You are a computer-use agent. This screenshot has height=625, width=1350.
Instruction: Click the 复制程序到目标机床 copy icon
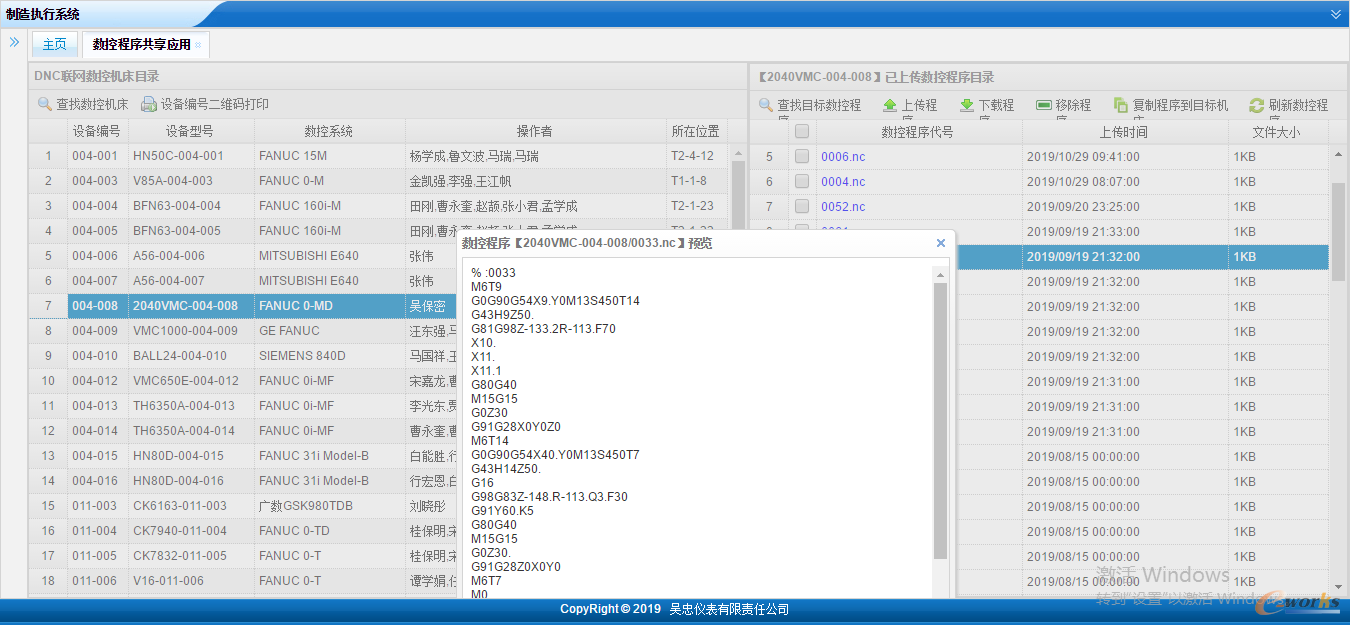[1121, 105]
